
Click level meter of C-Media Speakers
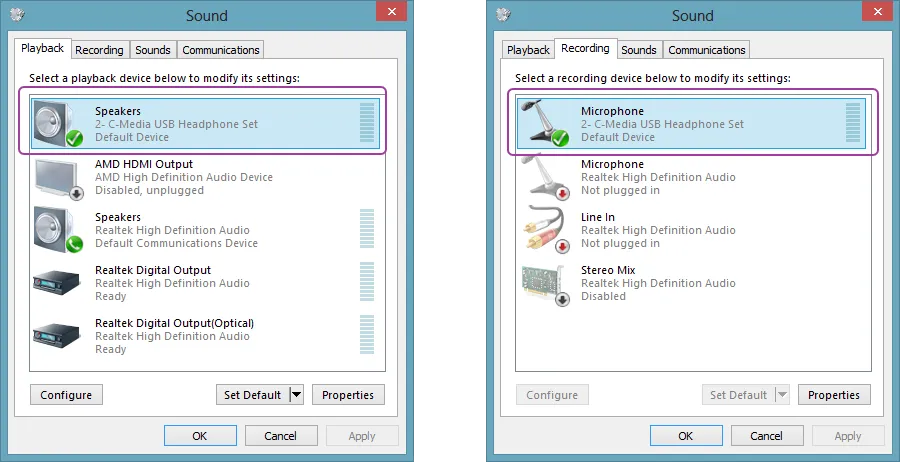[x=367, y=123]
